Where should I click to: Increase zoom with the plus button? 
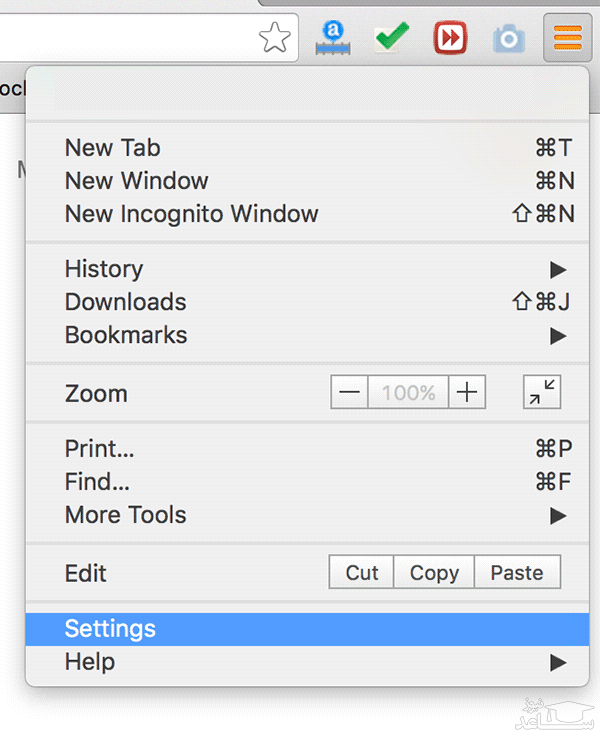[466, 393]
